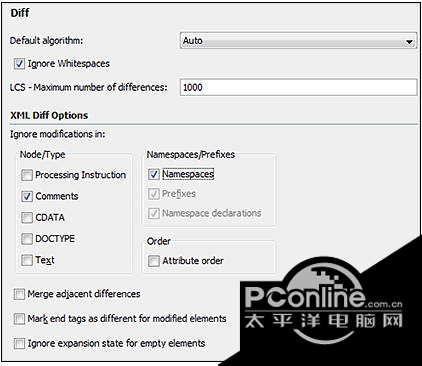Check Merge adjacent differences
The width and height of the screenshot is (422, 366).
19,294
